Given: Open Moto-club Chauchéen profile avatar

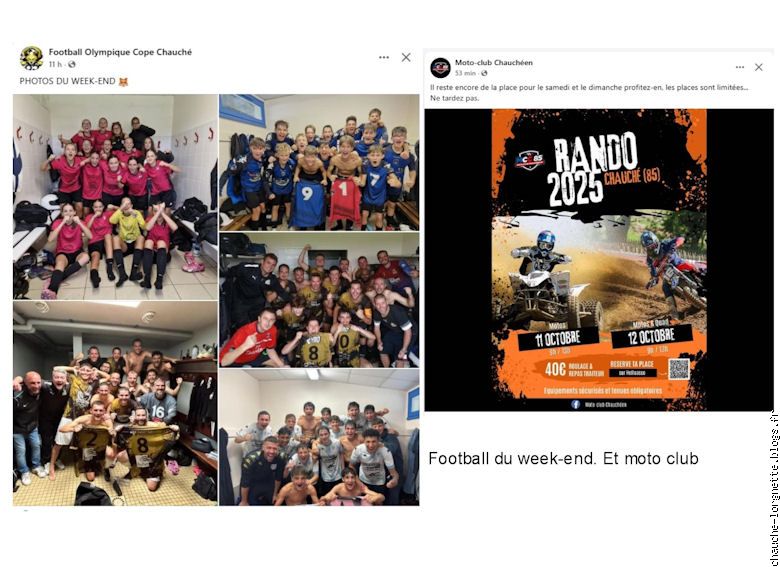Looking at the screenshot, I should [440, 68].
